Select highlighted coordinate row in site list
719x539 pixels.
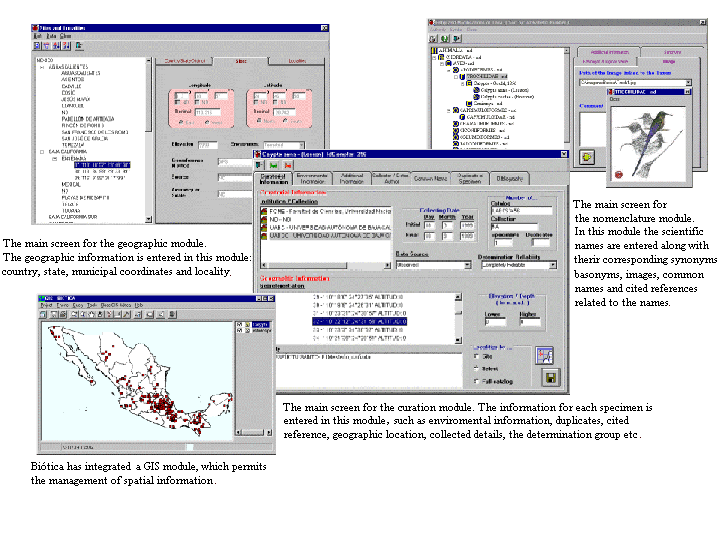[x=359, y=322]
